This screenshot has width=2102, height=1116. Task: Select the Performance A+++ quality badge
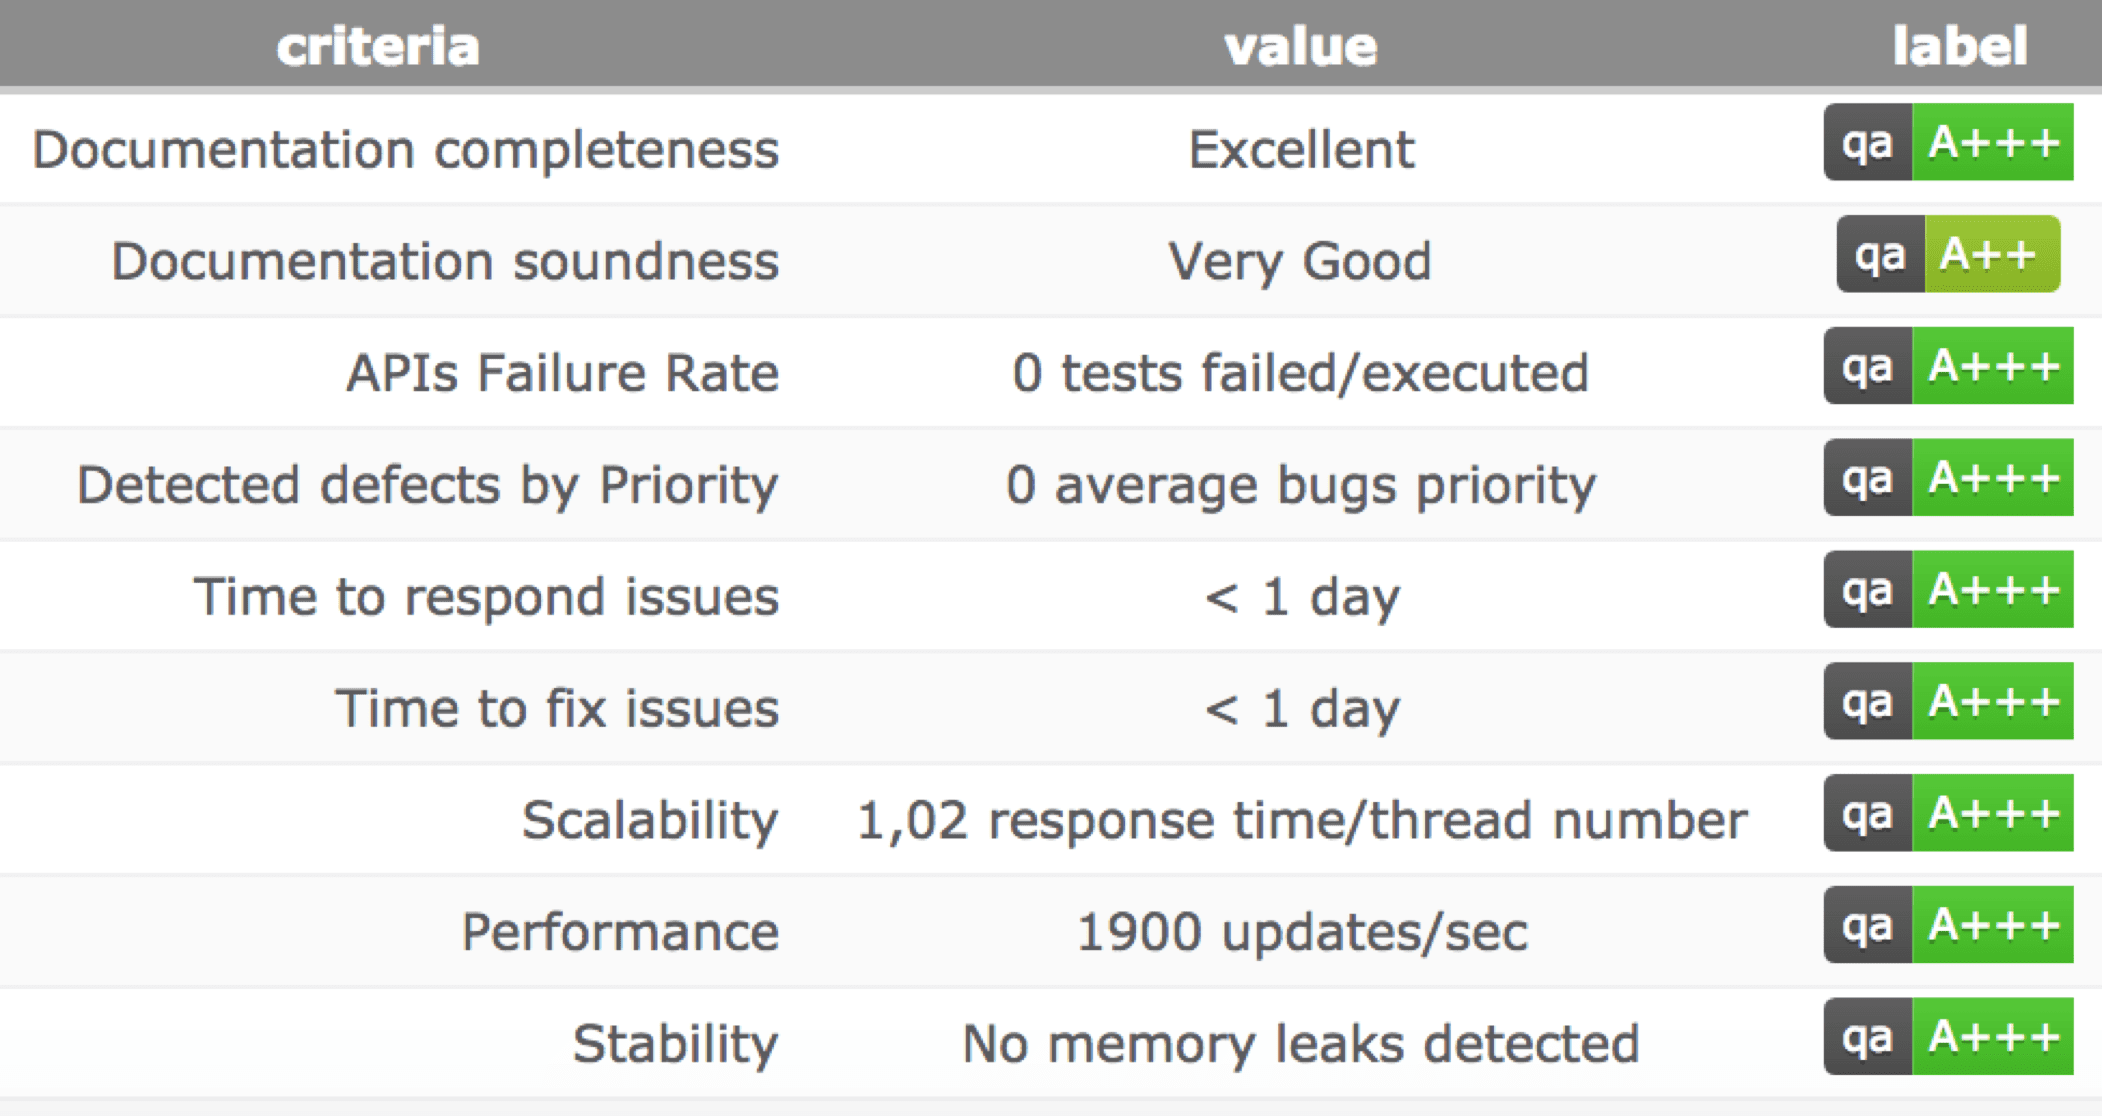tap(1948, 925)
